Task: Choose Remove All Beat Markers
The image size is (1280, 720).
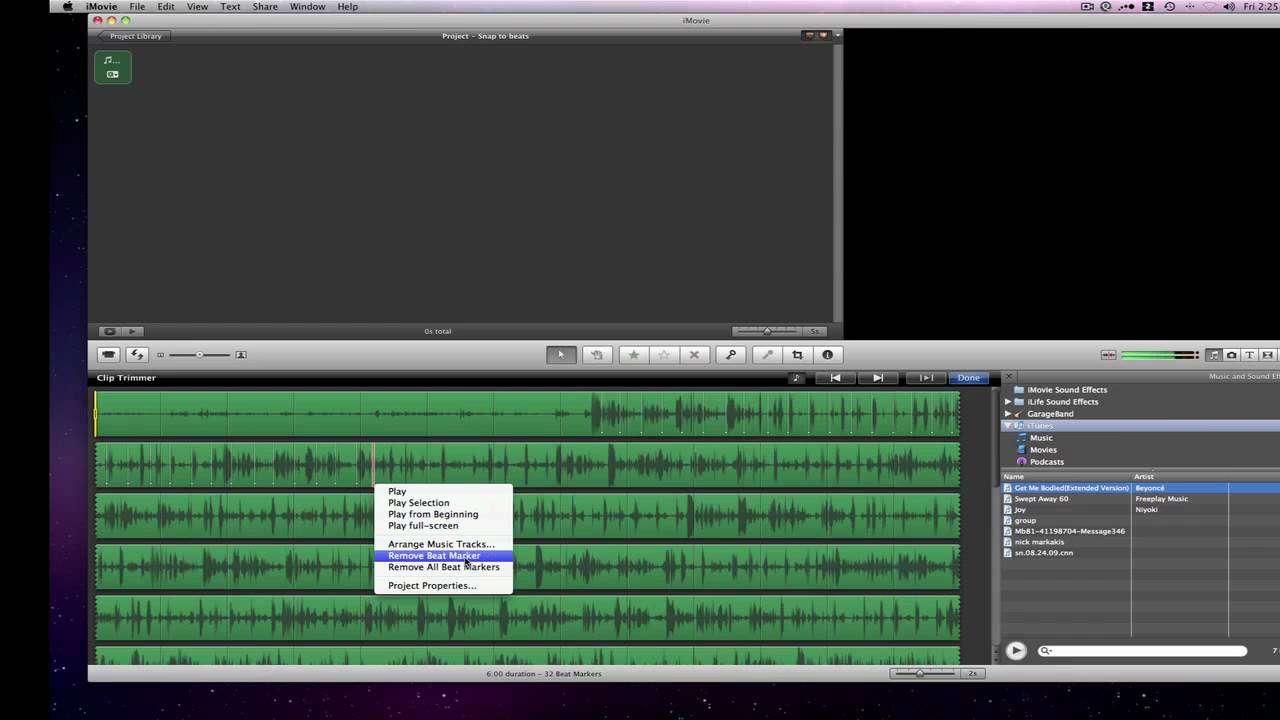Action: pyautogui.click(x=443, y=567)
